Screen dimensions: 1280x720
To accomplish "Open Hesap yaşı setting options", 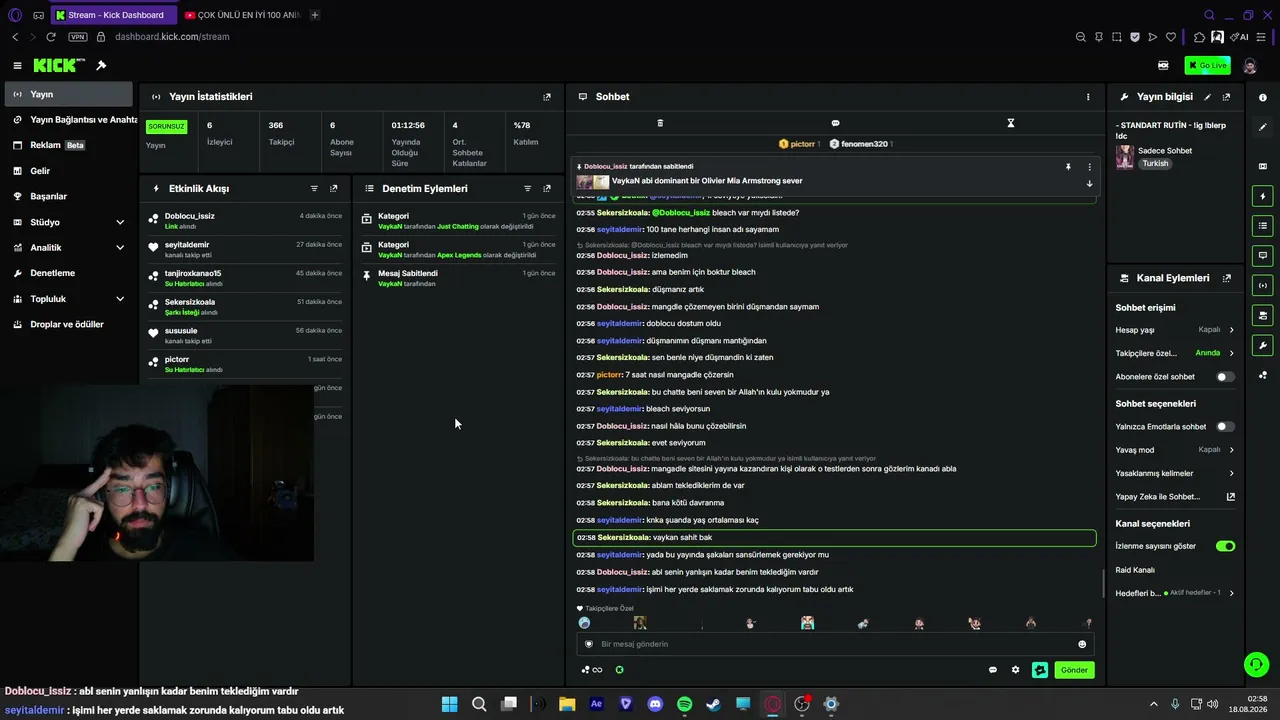I will [1175, 330].
